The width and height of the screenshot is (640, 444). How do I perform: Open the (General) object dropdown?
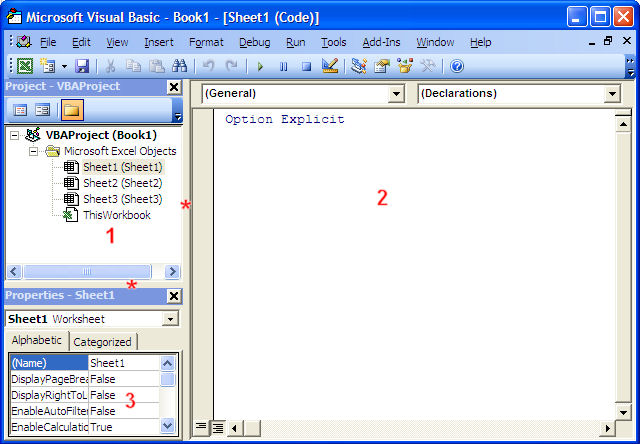396,94
